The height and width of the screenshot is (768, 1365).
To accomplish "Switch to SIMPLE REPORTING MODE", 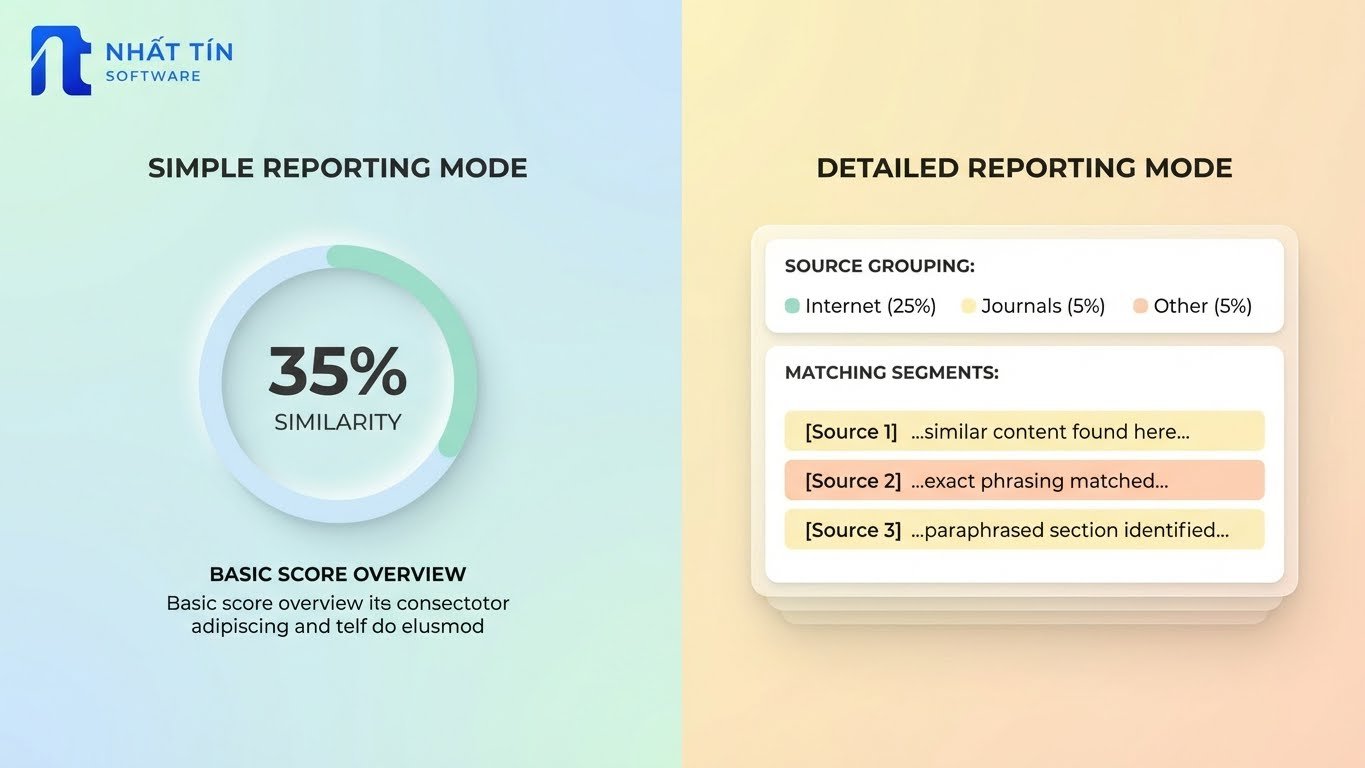I will pyautogui.click(x=337, y=167).
